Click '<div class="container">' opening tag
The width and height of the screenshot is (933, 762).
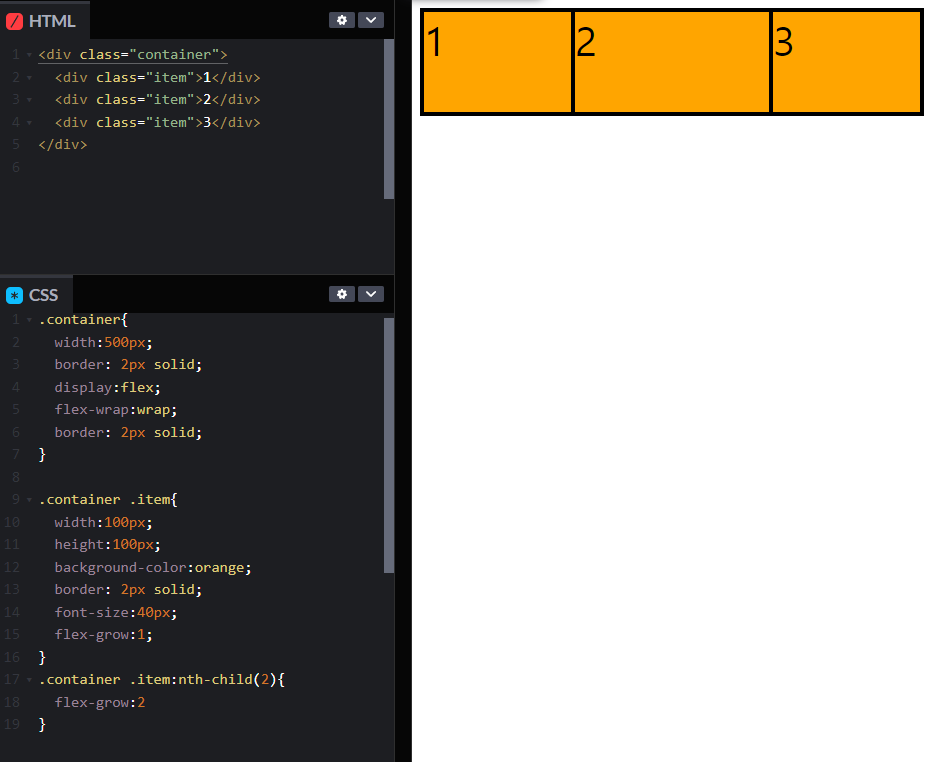click(133, 55)
